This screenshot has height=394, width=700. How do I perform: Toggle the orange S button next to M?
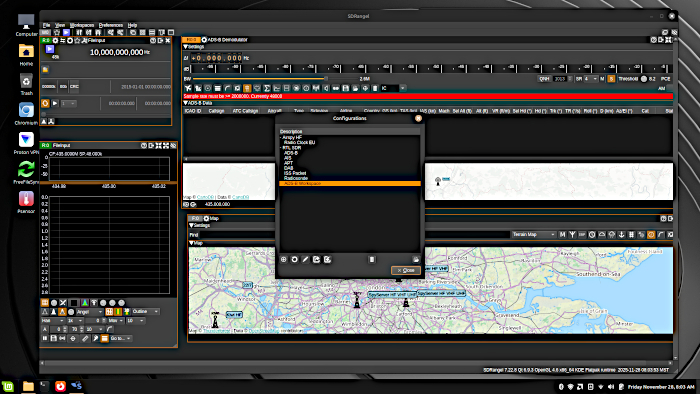click(611, 79)
